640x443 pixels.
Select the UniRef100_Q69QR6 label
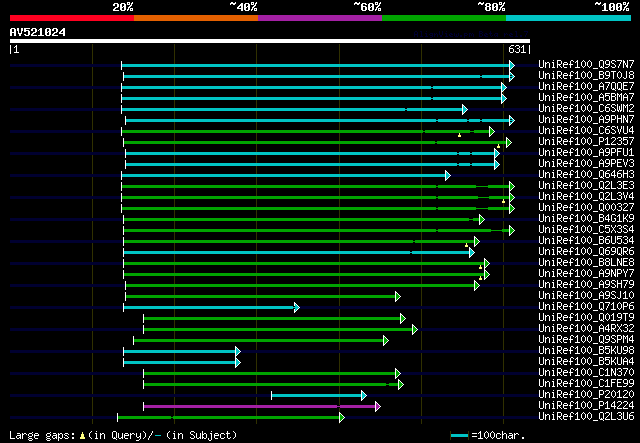[586, 252]
